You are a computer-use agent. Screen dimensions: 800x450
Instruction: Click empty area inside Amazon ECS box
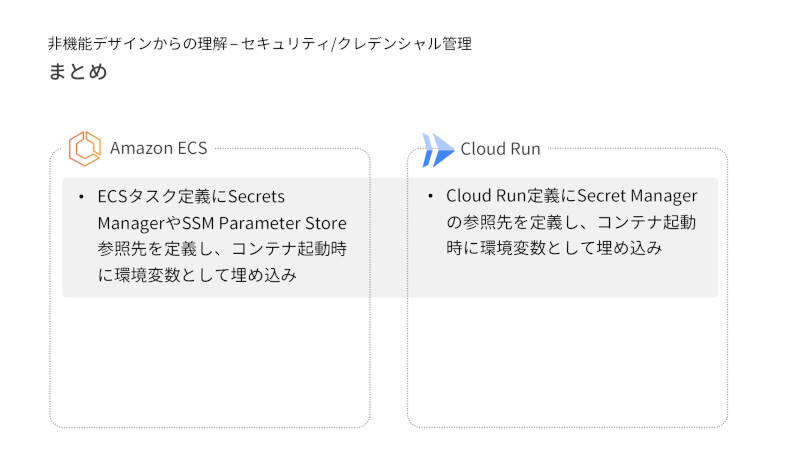click(210, 360)
